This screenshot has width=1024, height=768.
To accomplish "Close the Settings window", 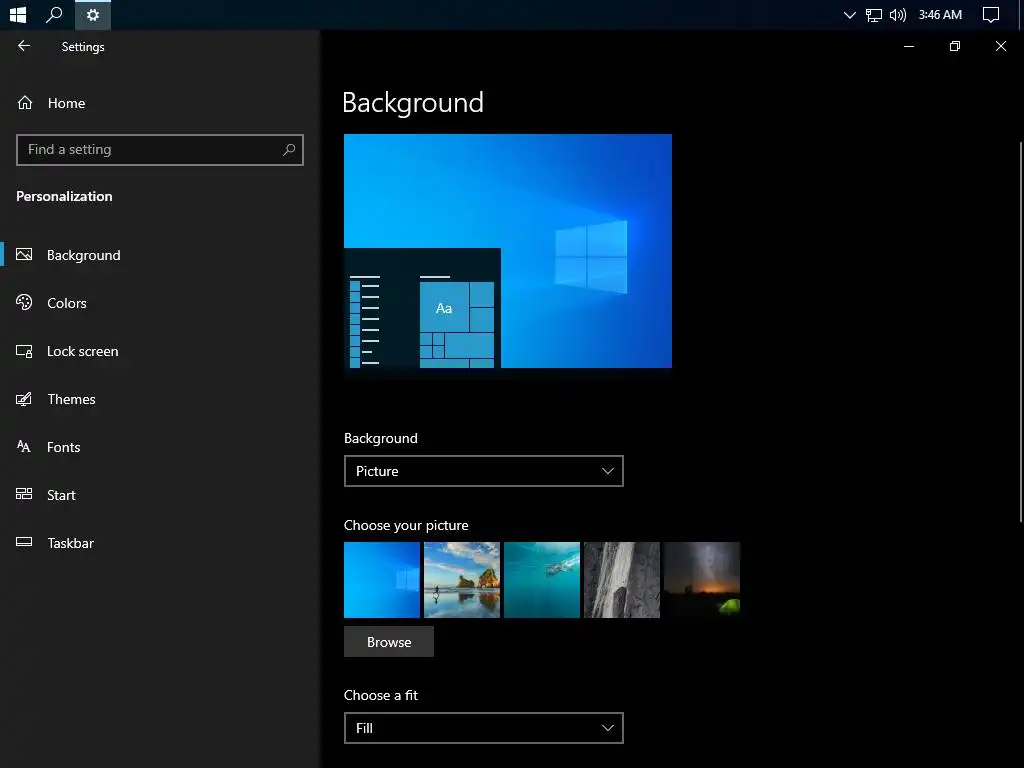I will point(1000,46).
